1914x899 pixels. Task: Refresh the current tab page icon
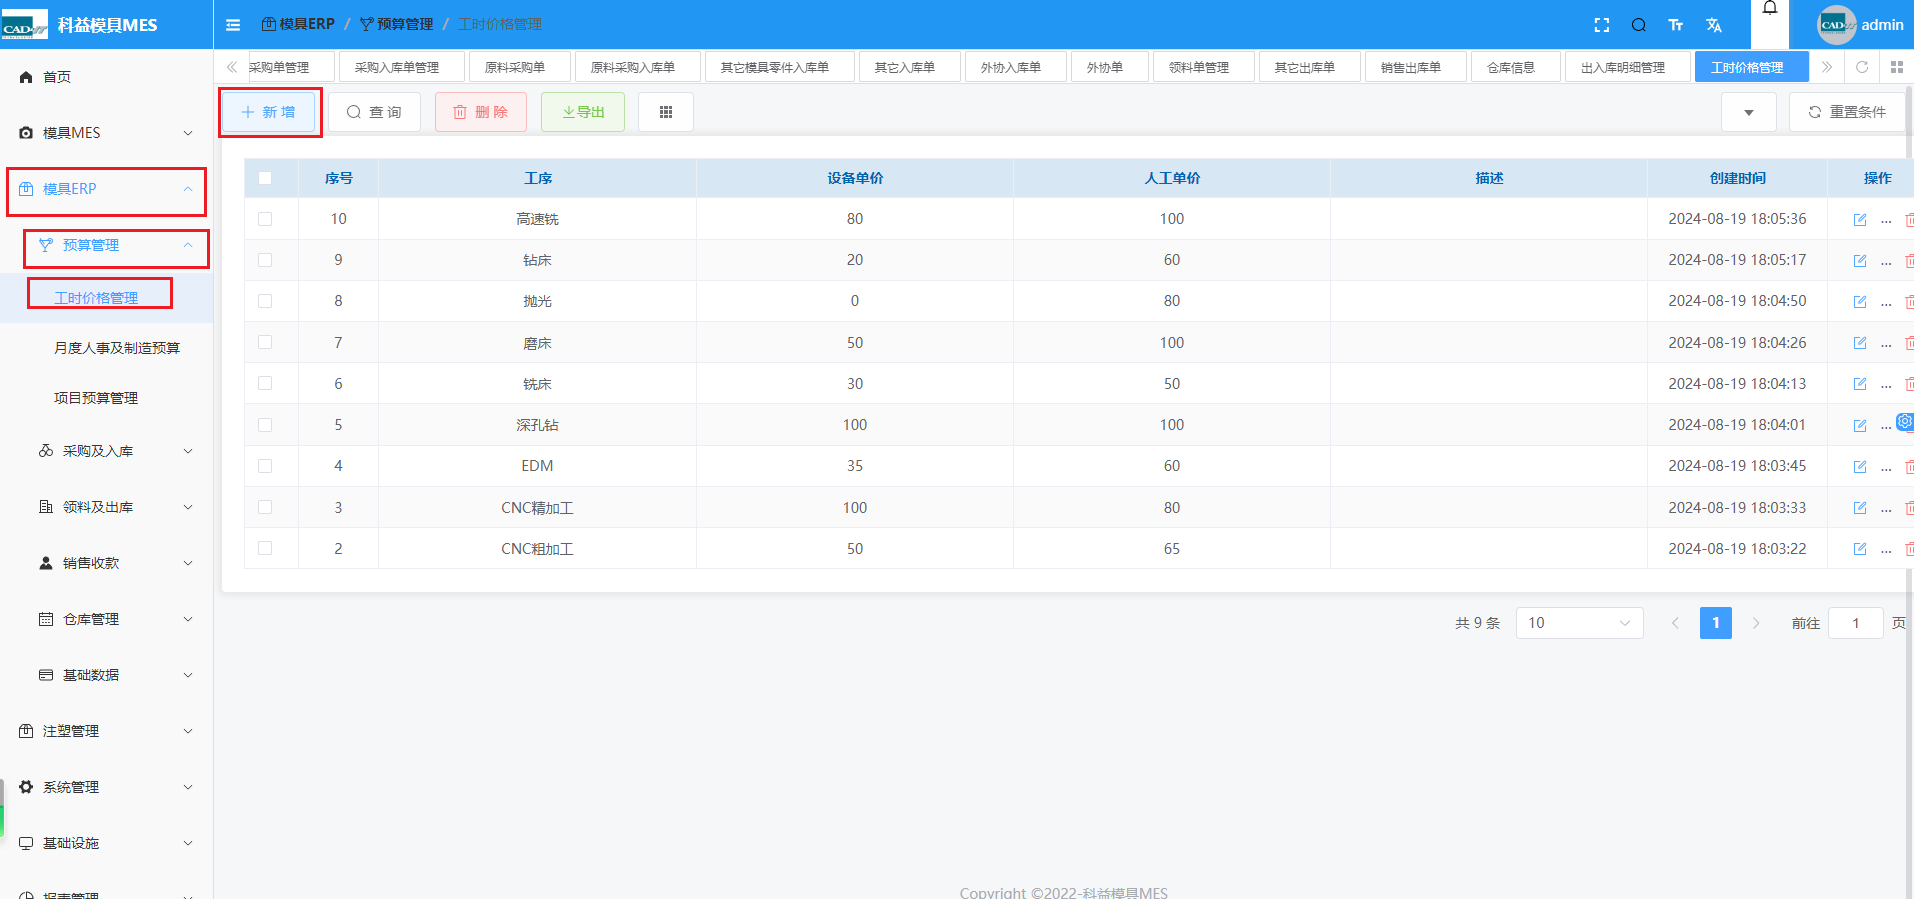click(1862, 67)
